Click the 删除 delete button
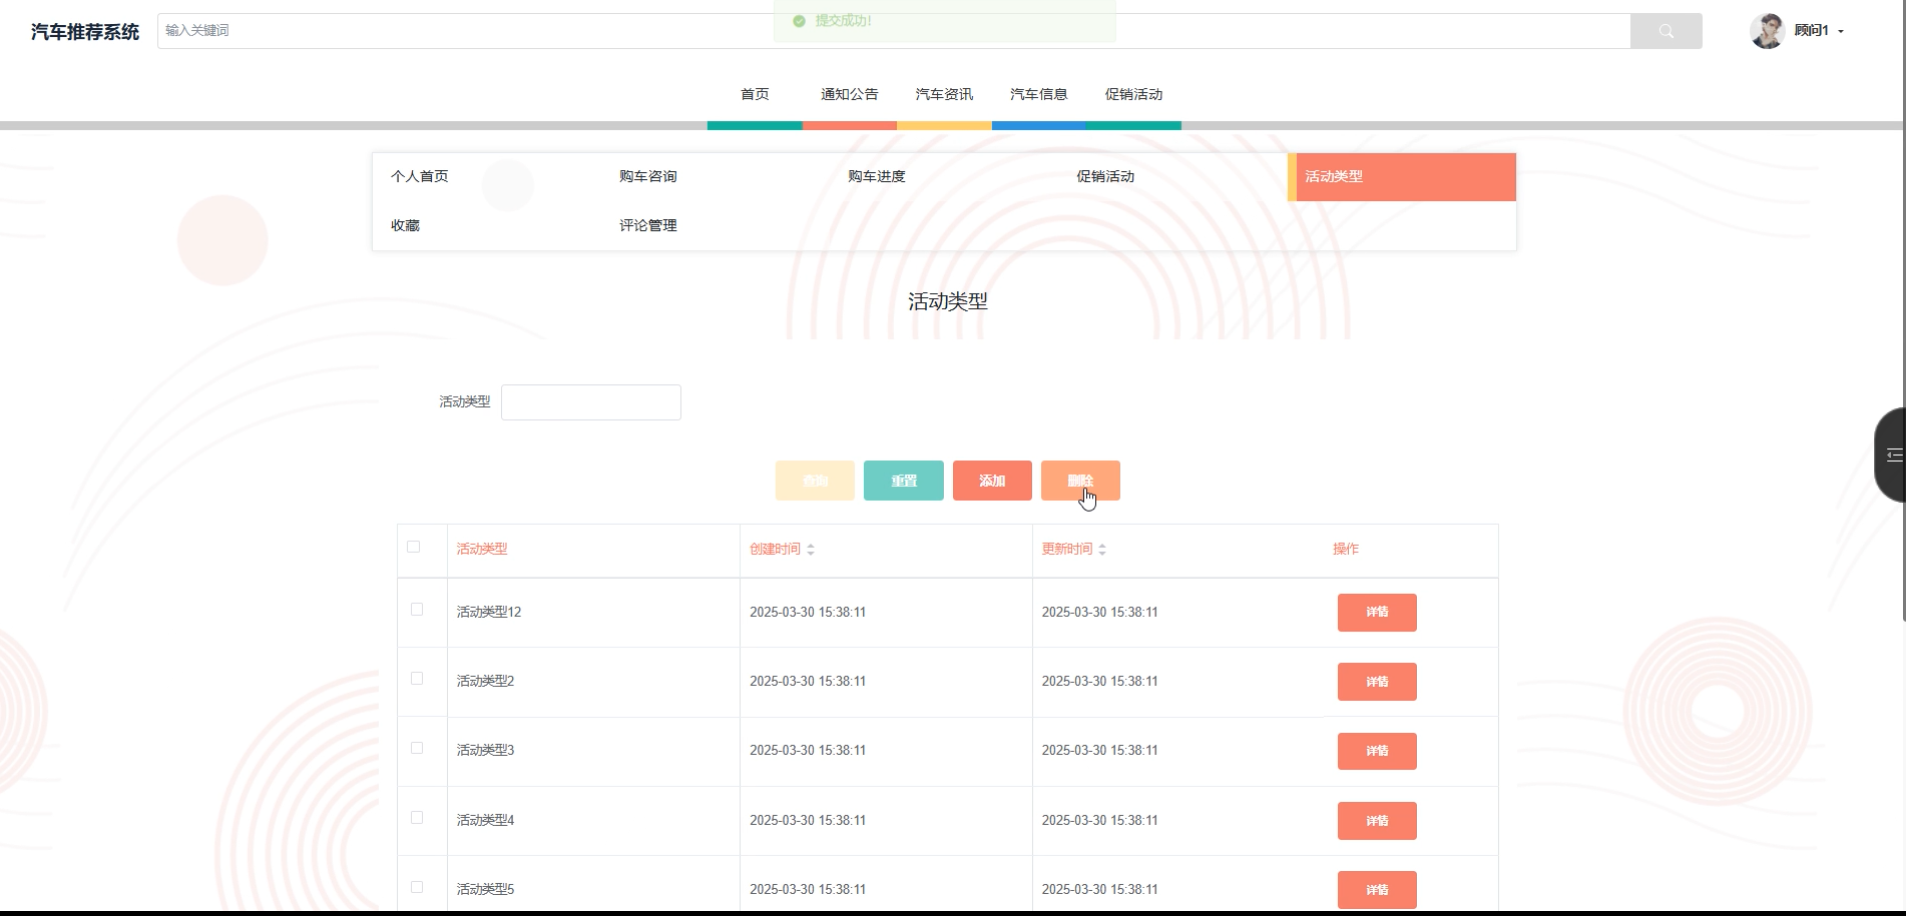 1080,481
